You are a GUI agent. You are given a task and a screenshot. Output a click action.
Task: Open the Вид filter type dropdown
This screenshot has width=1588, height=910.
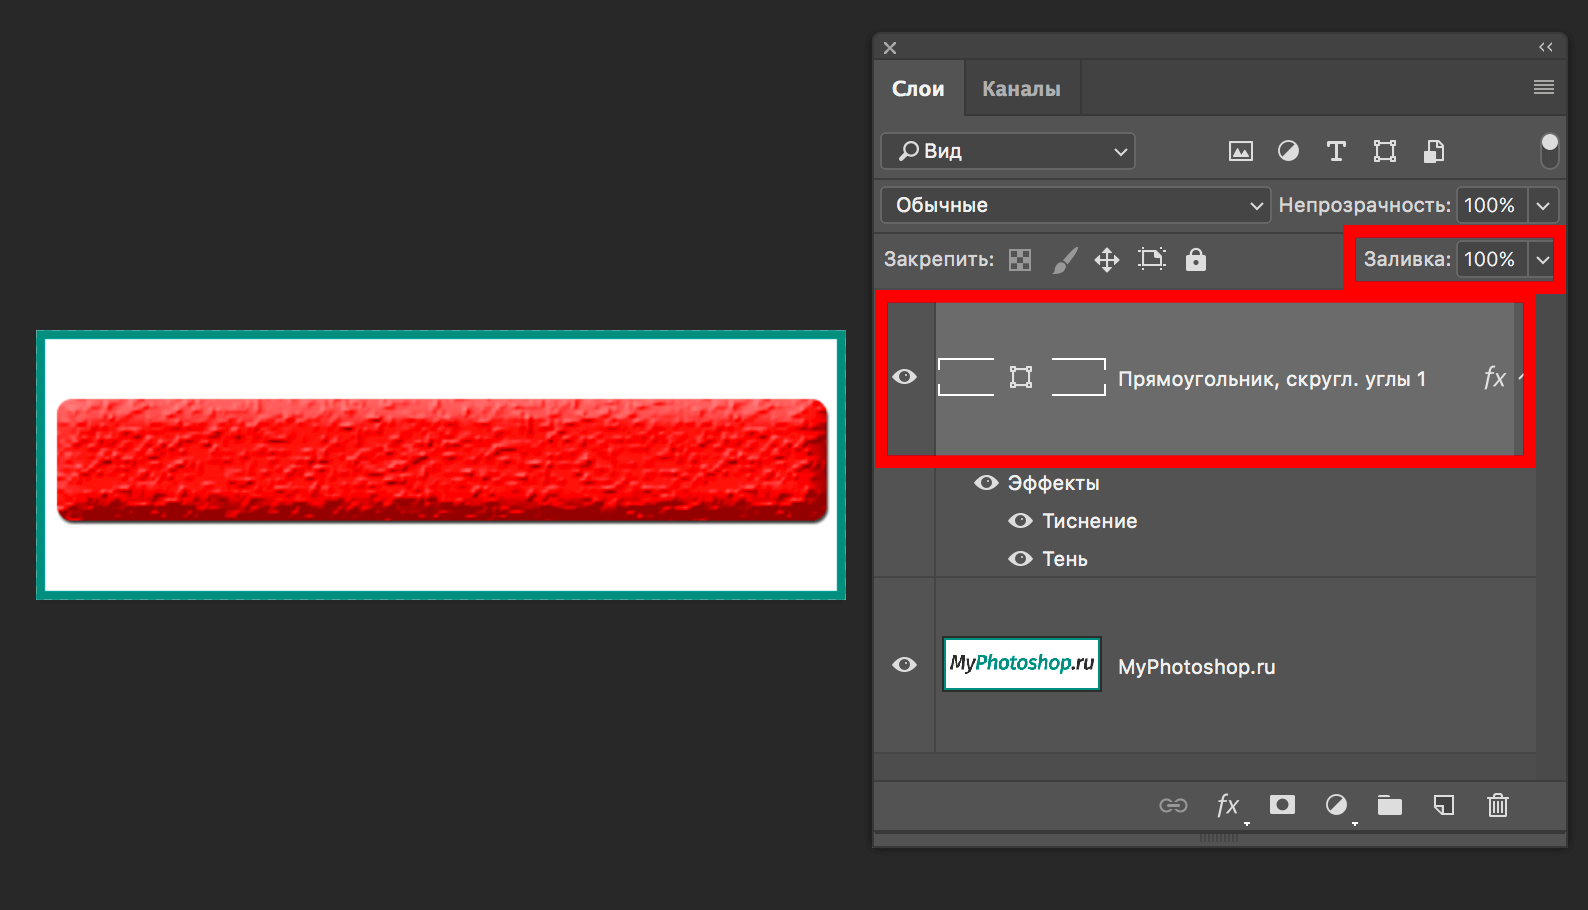[1008, 151]
